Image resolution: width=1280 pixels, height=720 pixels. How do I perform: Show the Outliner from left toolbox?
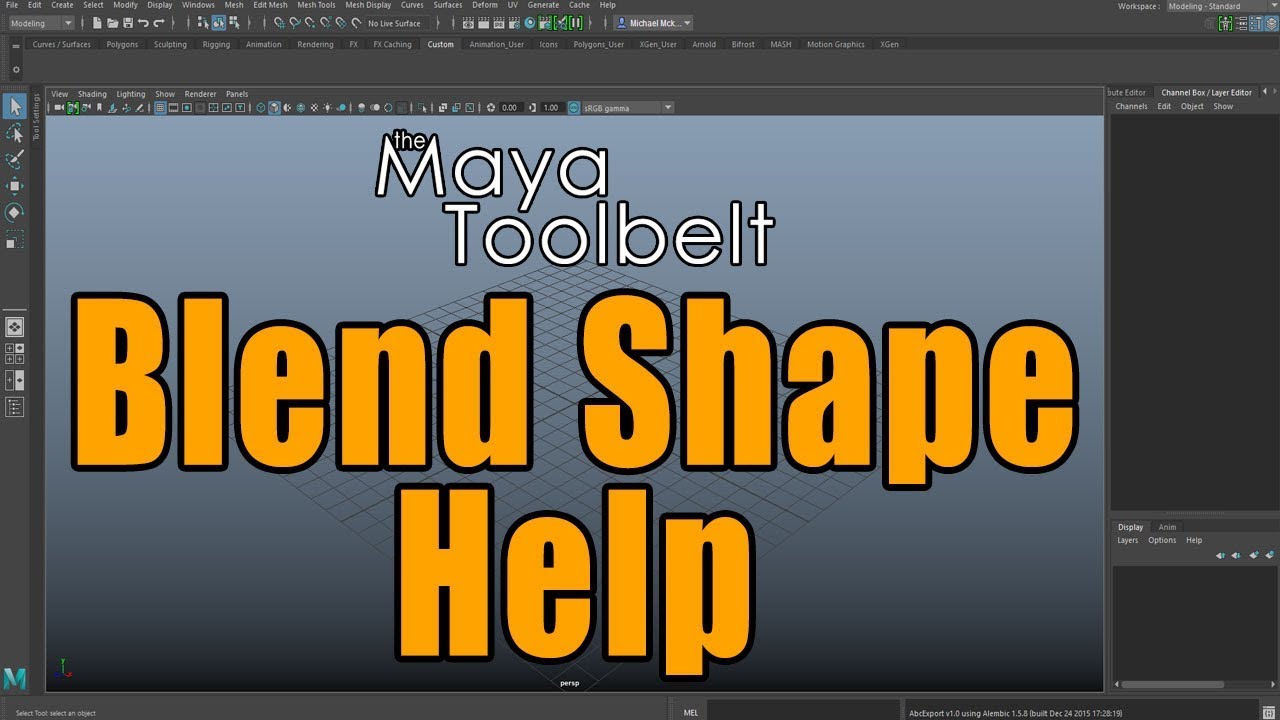pyautogui.click(x=15, y=406)
